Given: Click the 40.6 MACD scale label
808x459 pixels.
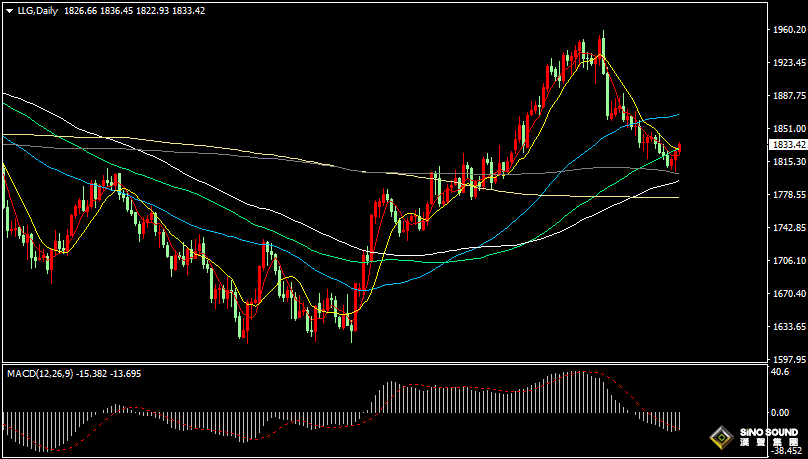Looking at the screenshot, I should pos(782,372).
